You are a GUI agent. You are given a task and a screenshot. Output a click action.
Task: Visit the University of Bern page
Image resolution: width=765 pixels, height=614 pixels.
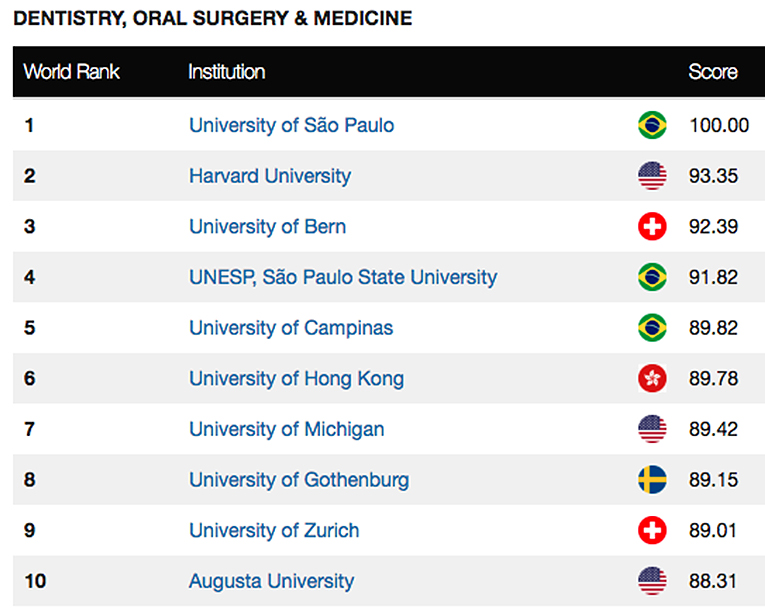[x=267, y=226]
